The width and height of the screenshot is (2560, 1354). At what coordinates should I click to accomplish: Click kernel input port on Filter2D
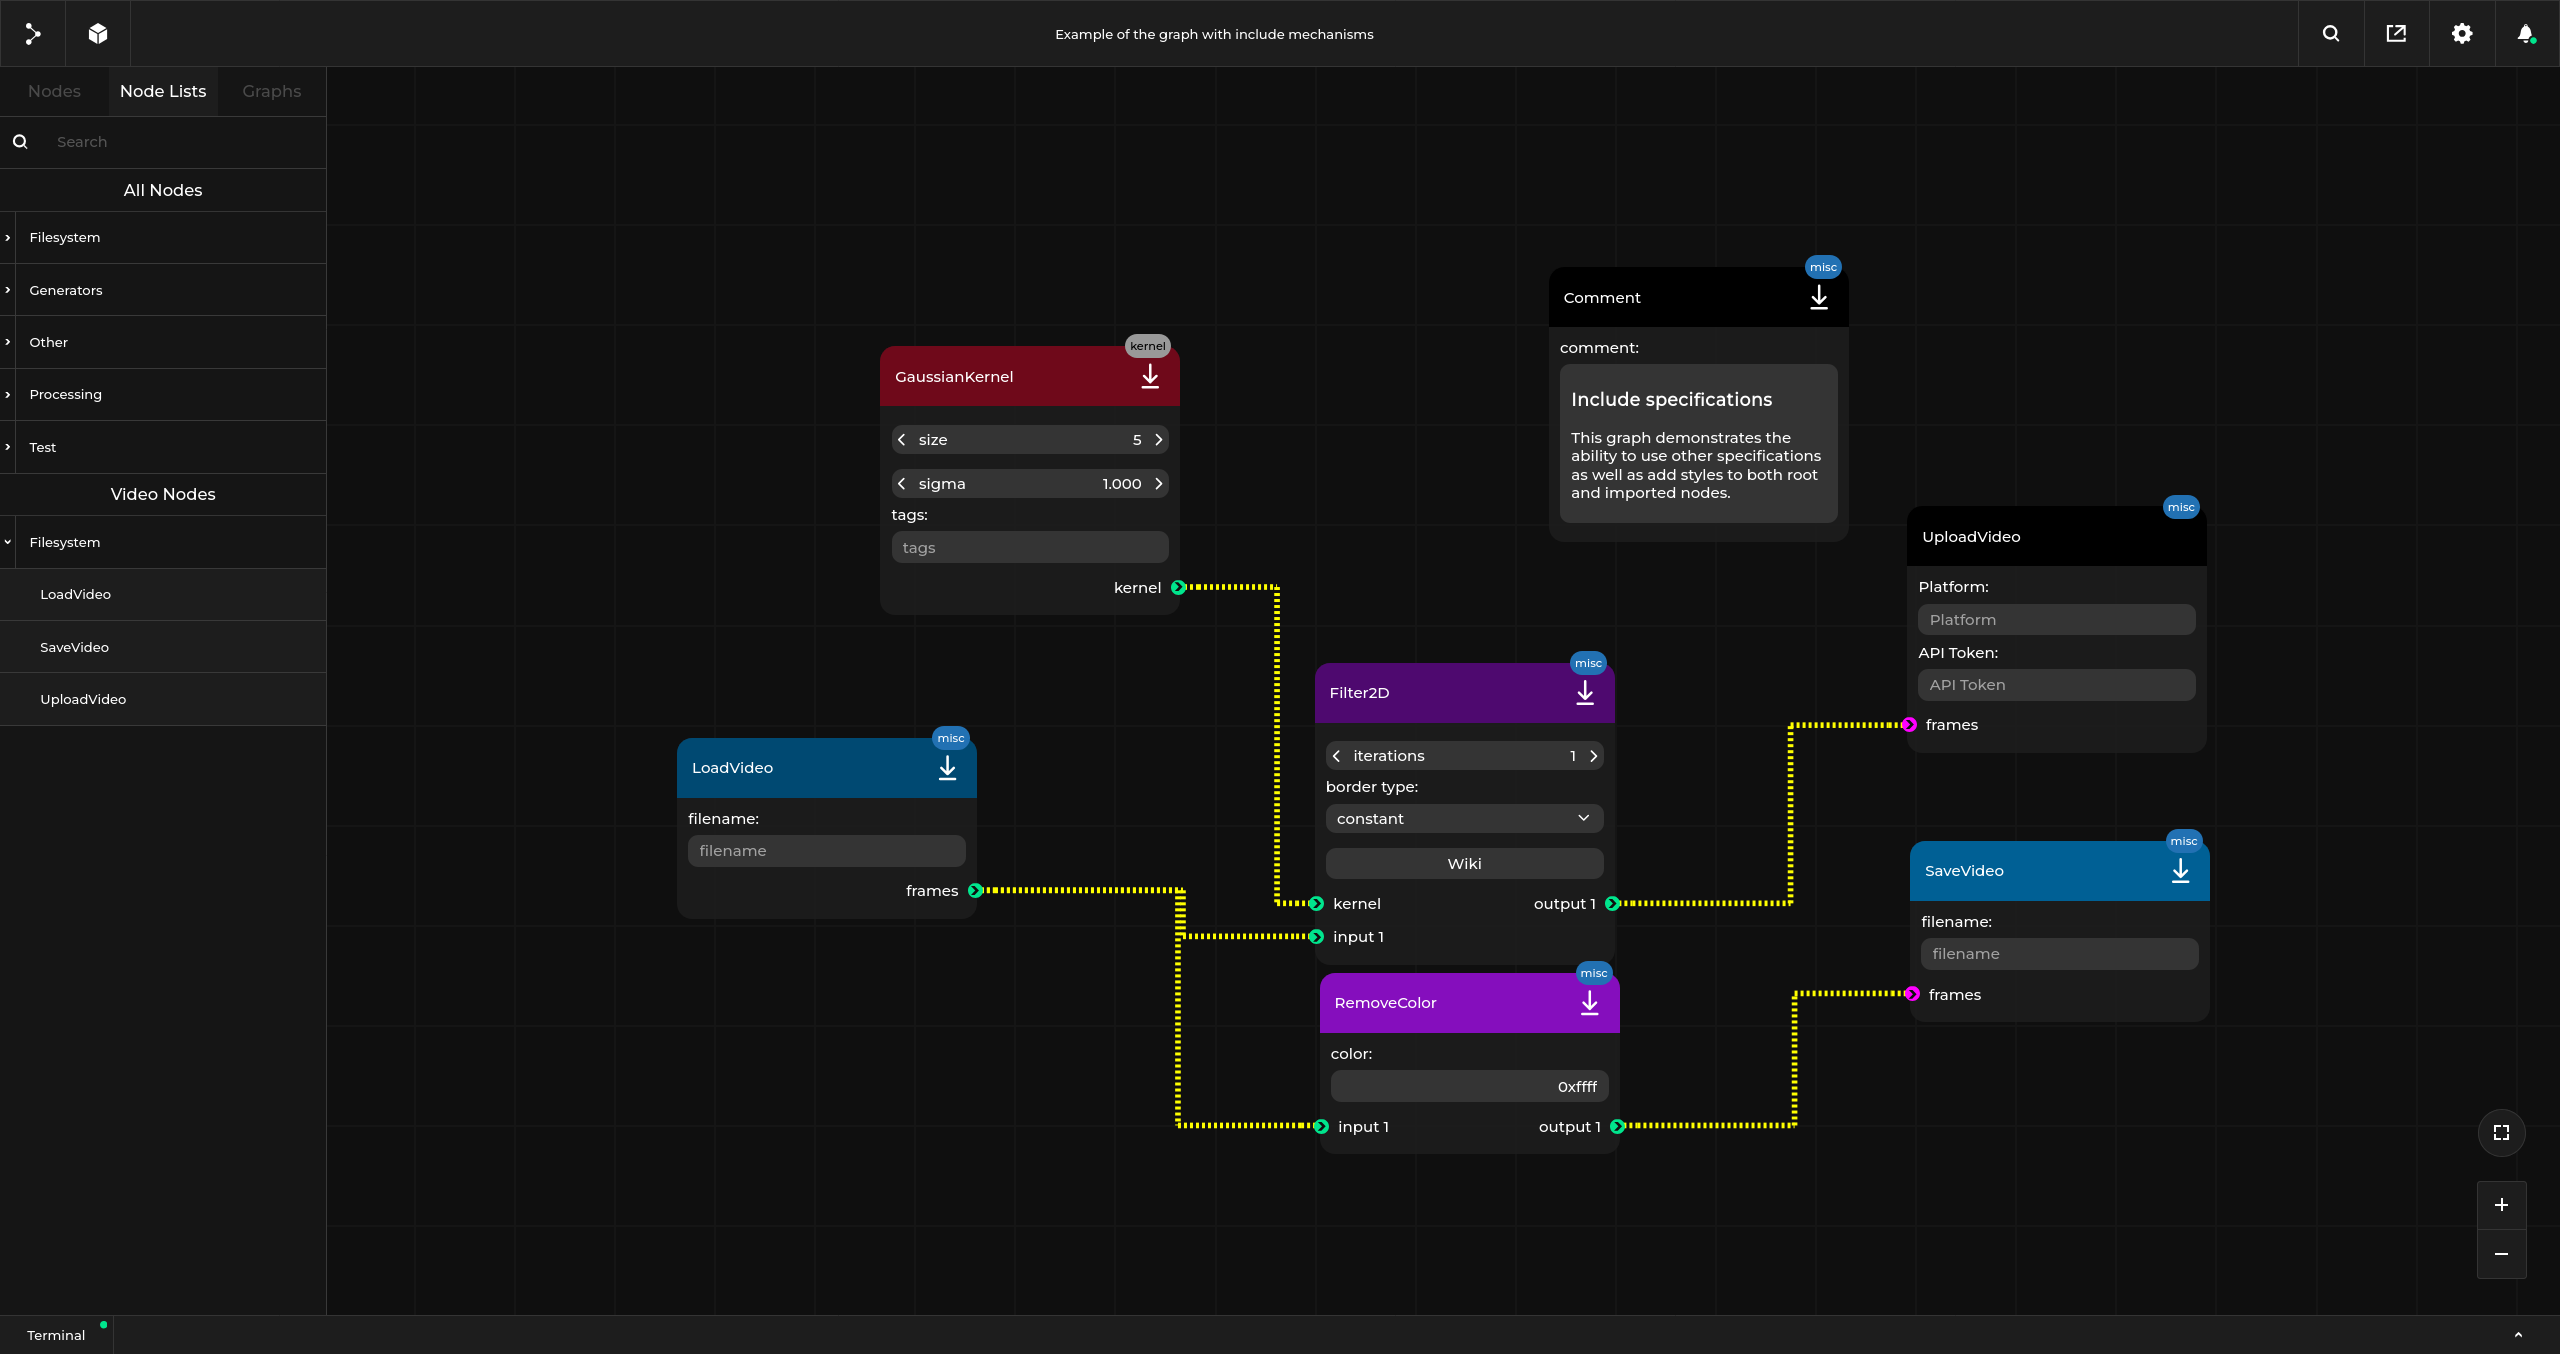click(x=1317, y=904)
